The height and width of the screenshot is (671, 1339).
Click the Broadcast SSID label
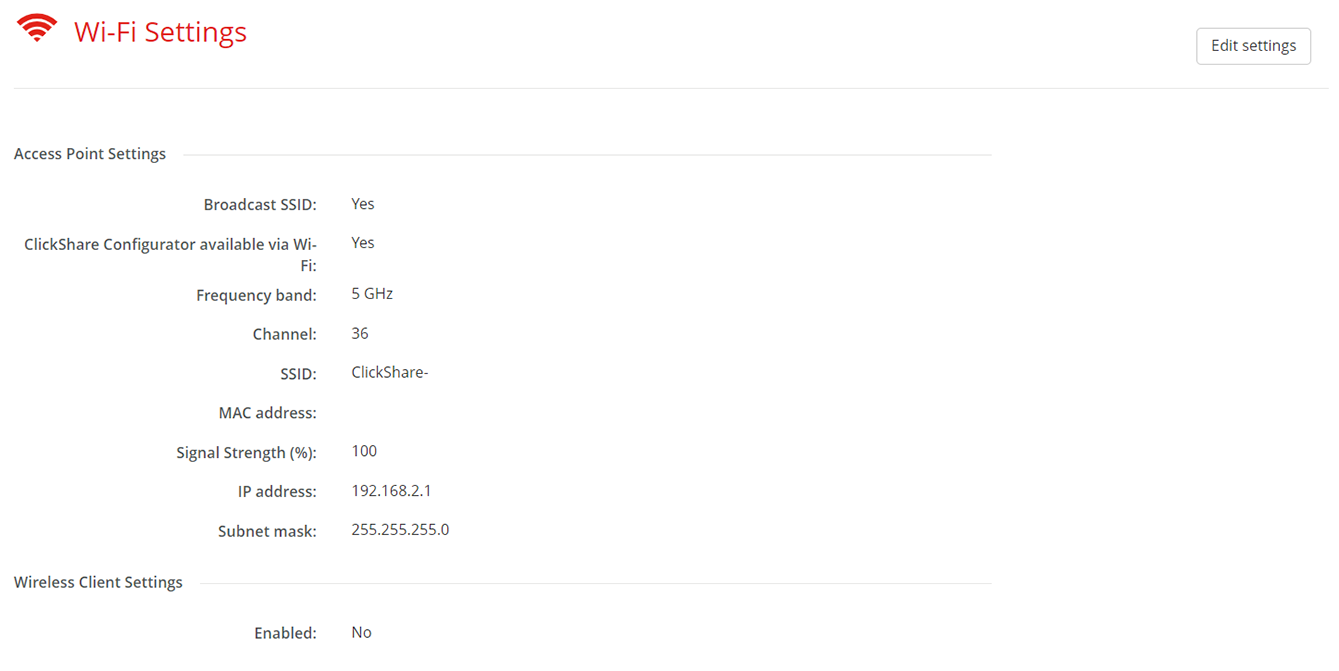pos(260,205)
